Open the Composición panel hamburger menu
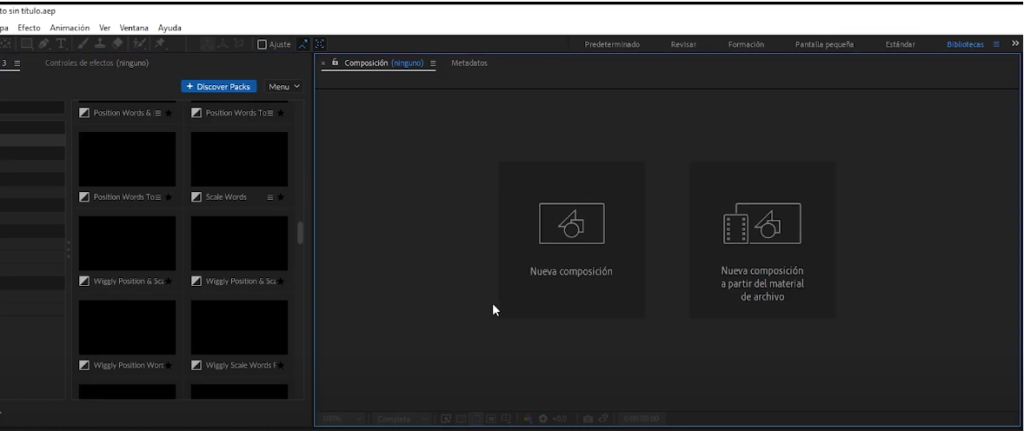1024x431 pixels. coord(433,63)
